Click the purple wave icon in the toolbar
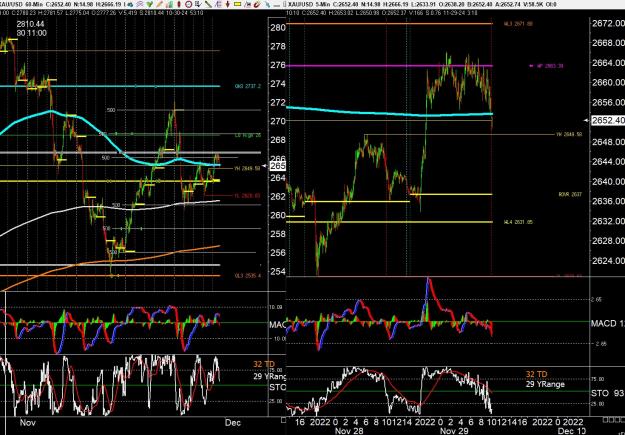This screenshot has width=625, height=435. coord(140,4)
